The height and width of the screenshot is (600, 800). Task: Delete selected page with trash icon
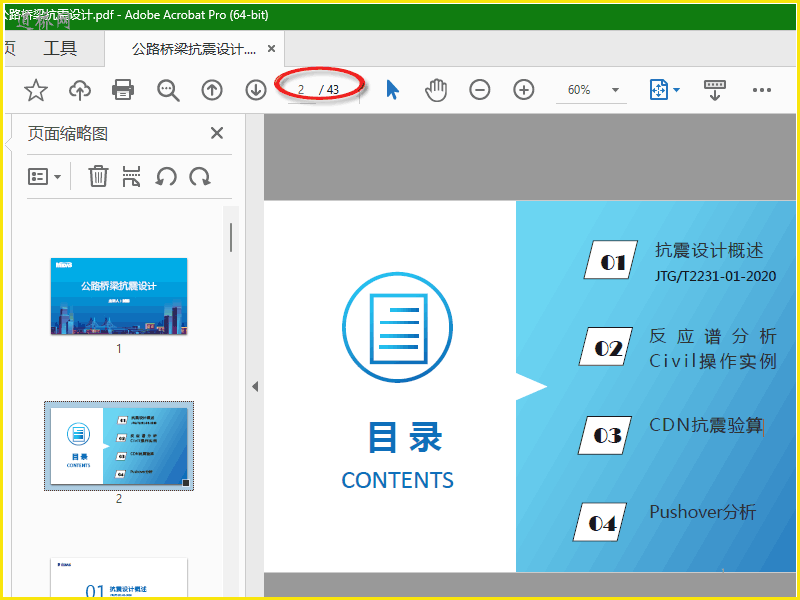click(98, 177)
